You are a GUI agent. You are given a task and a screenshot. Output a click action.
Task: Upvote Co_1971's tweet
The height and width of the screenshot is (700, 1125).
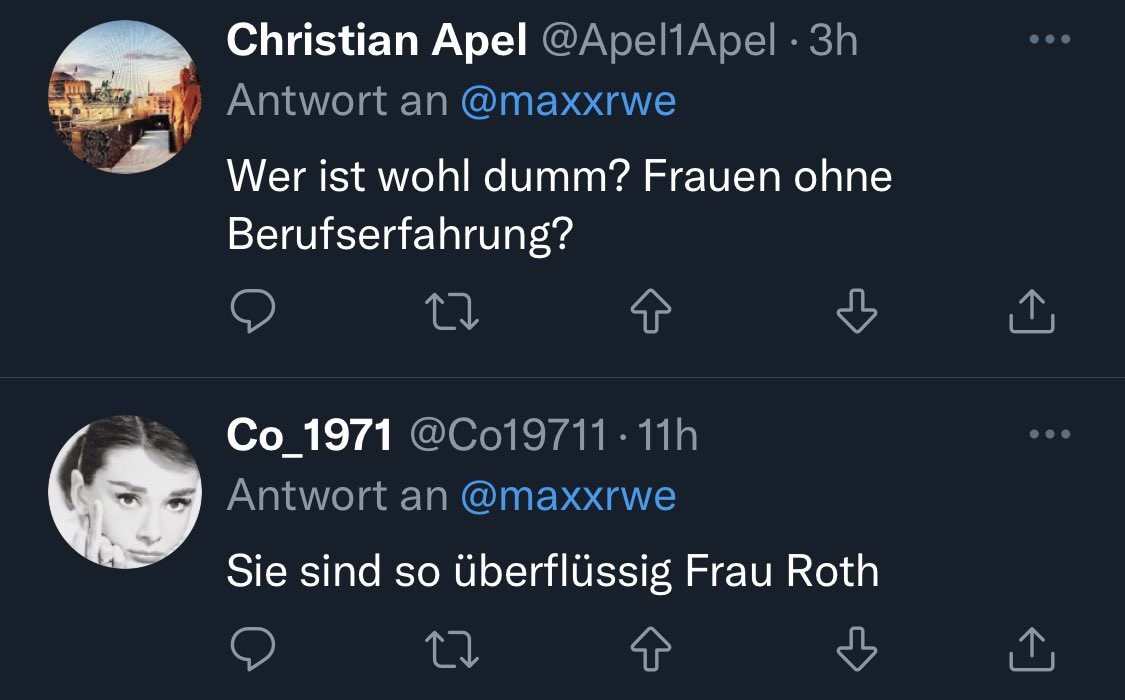click(x=651, y=651)
